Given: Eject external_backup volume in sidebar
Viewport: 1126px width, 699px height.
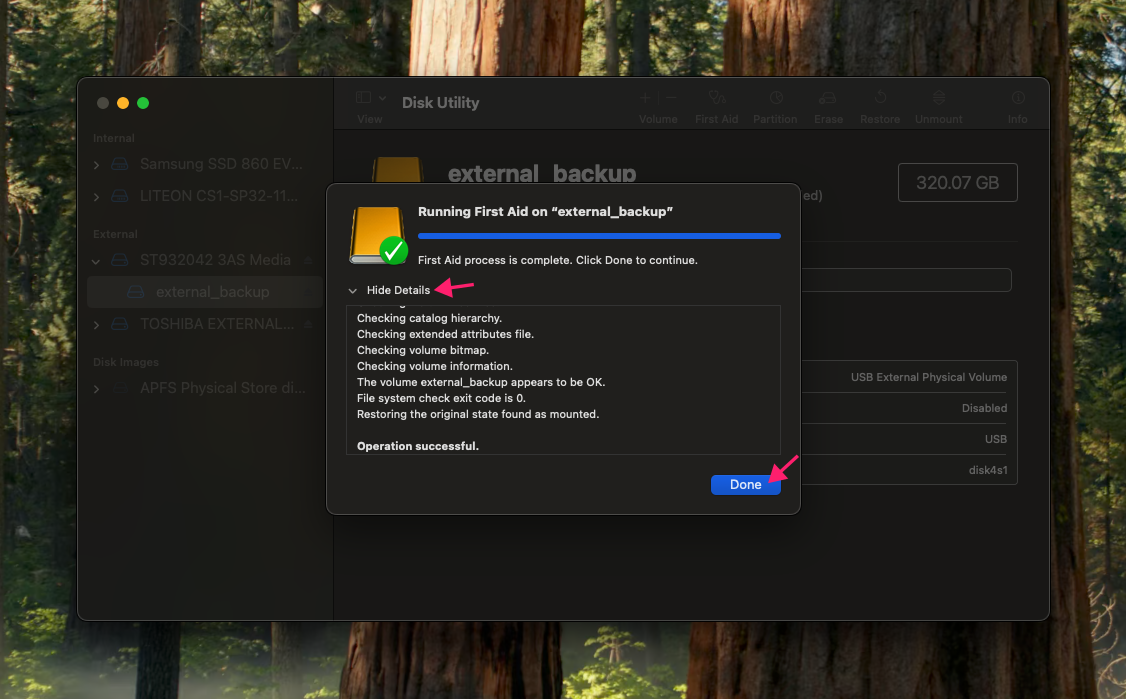Looking at the screenshot, I should [308, 292].
